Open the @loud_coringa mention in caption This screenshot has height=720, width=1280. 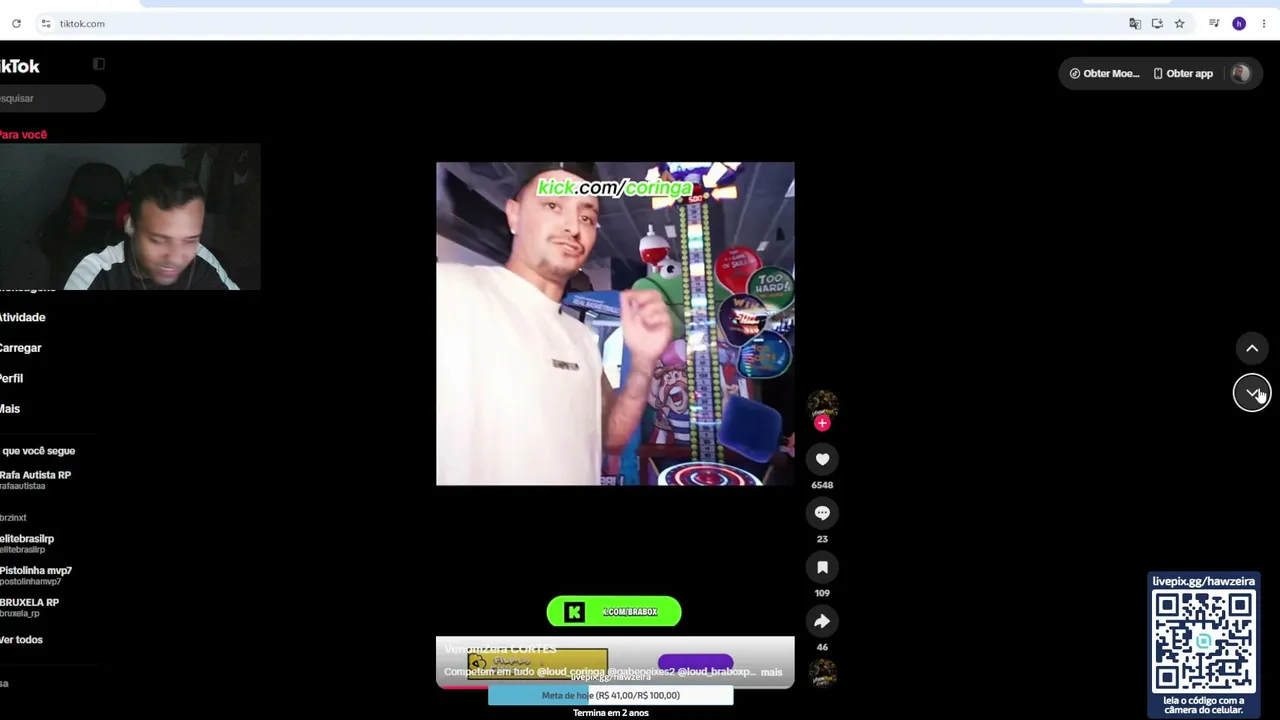(571, 671)
